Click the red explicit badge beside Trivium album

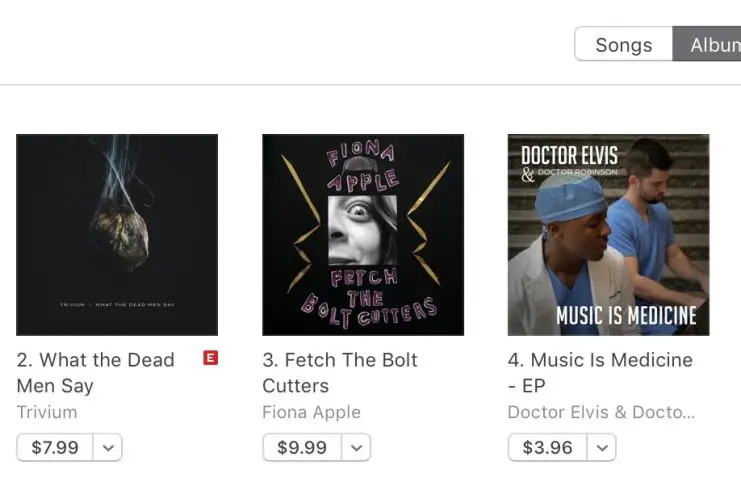[x=210, y=358]
